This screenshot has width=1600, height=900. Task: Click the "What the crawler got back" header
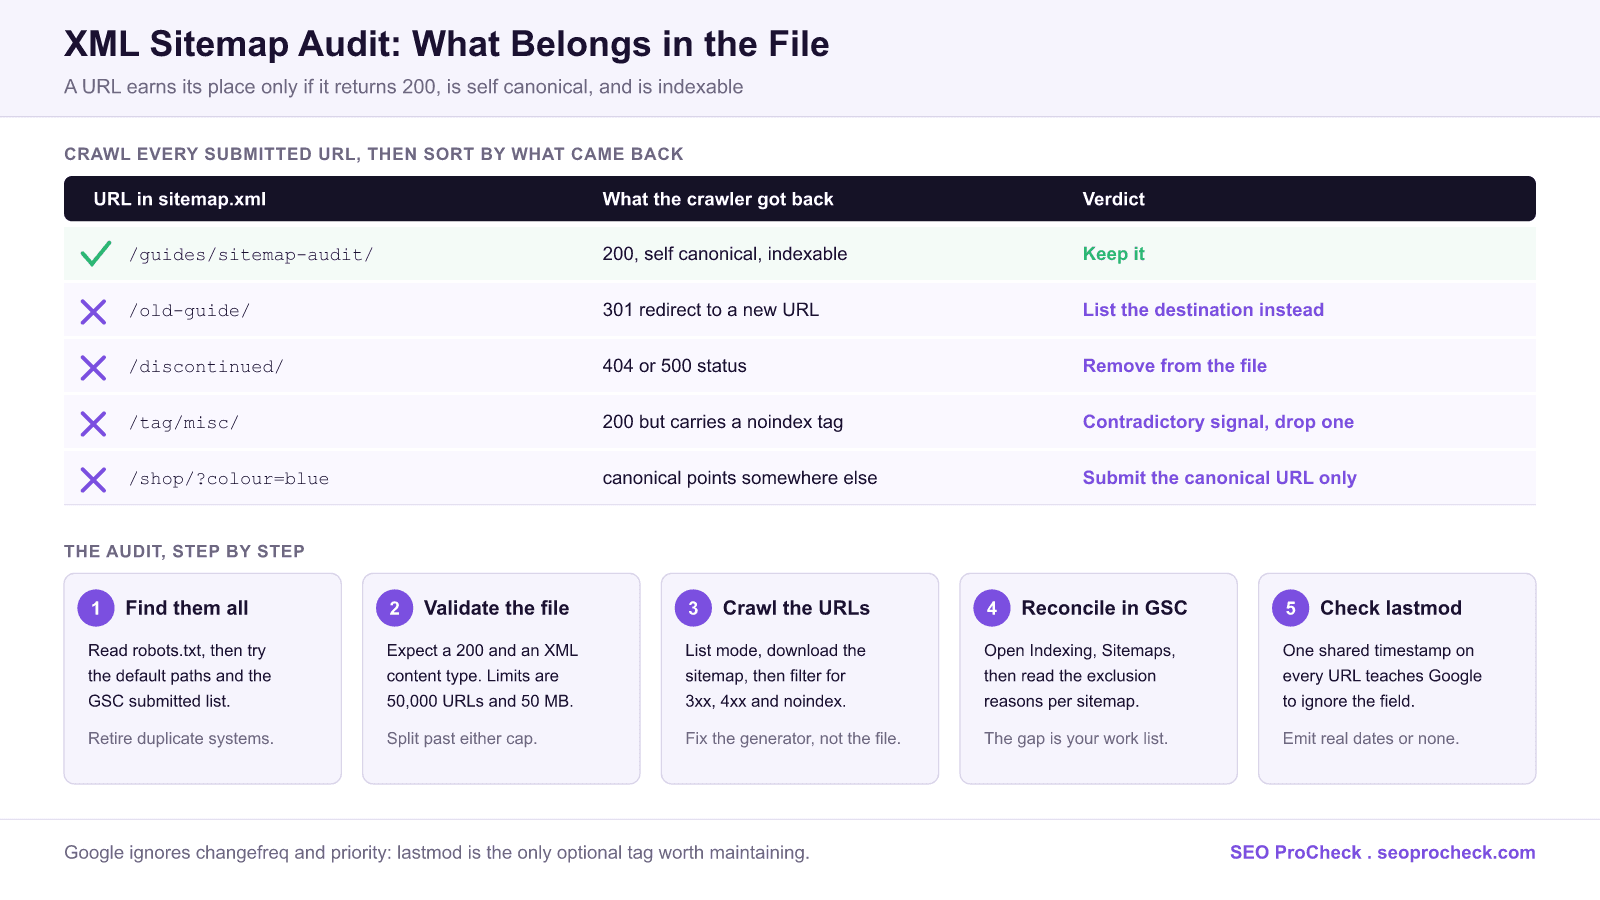tap(718, 199)
